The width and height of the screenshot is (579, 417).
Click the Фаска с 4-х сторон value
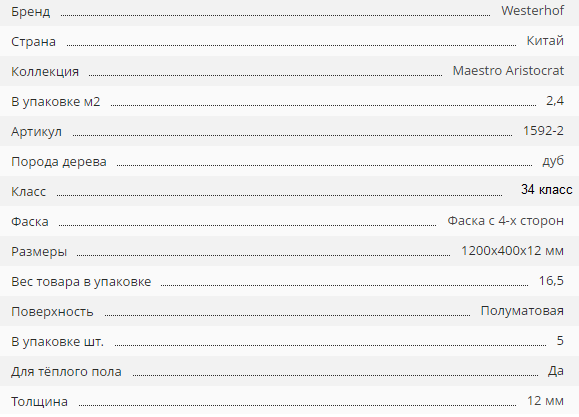[x=506, y=221]
